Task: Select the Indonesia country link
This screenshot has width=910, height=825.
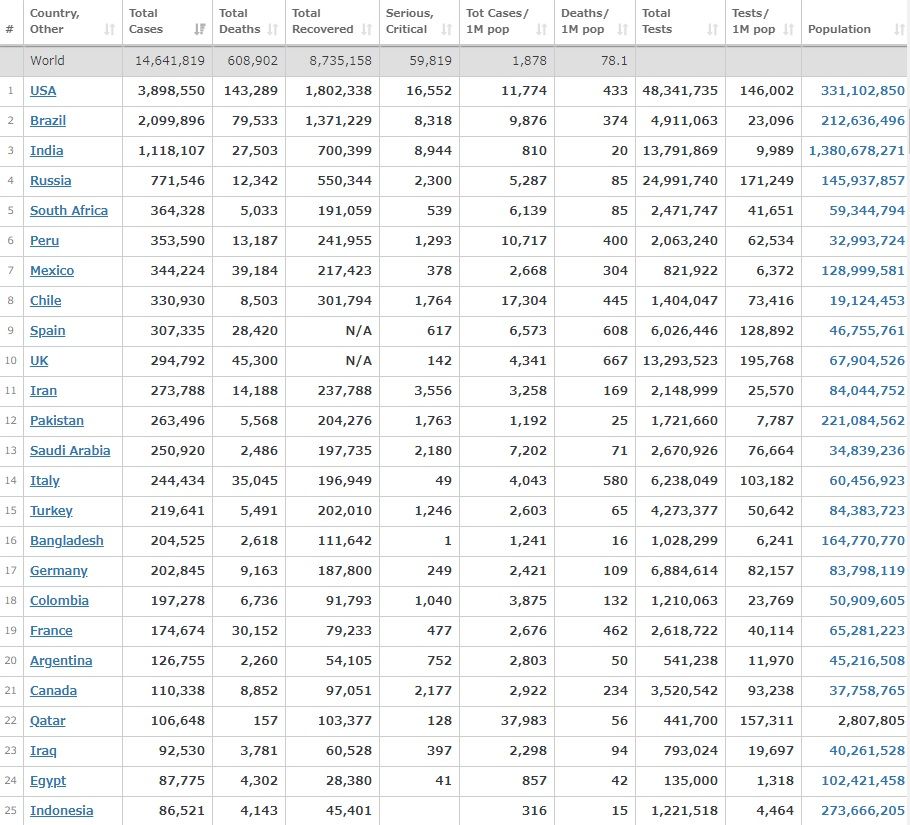Action: (x=62, y=810)
